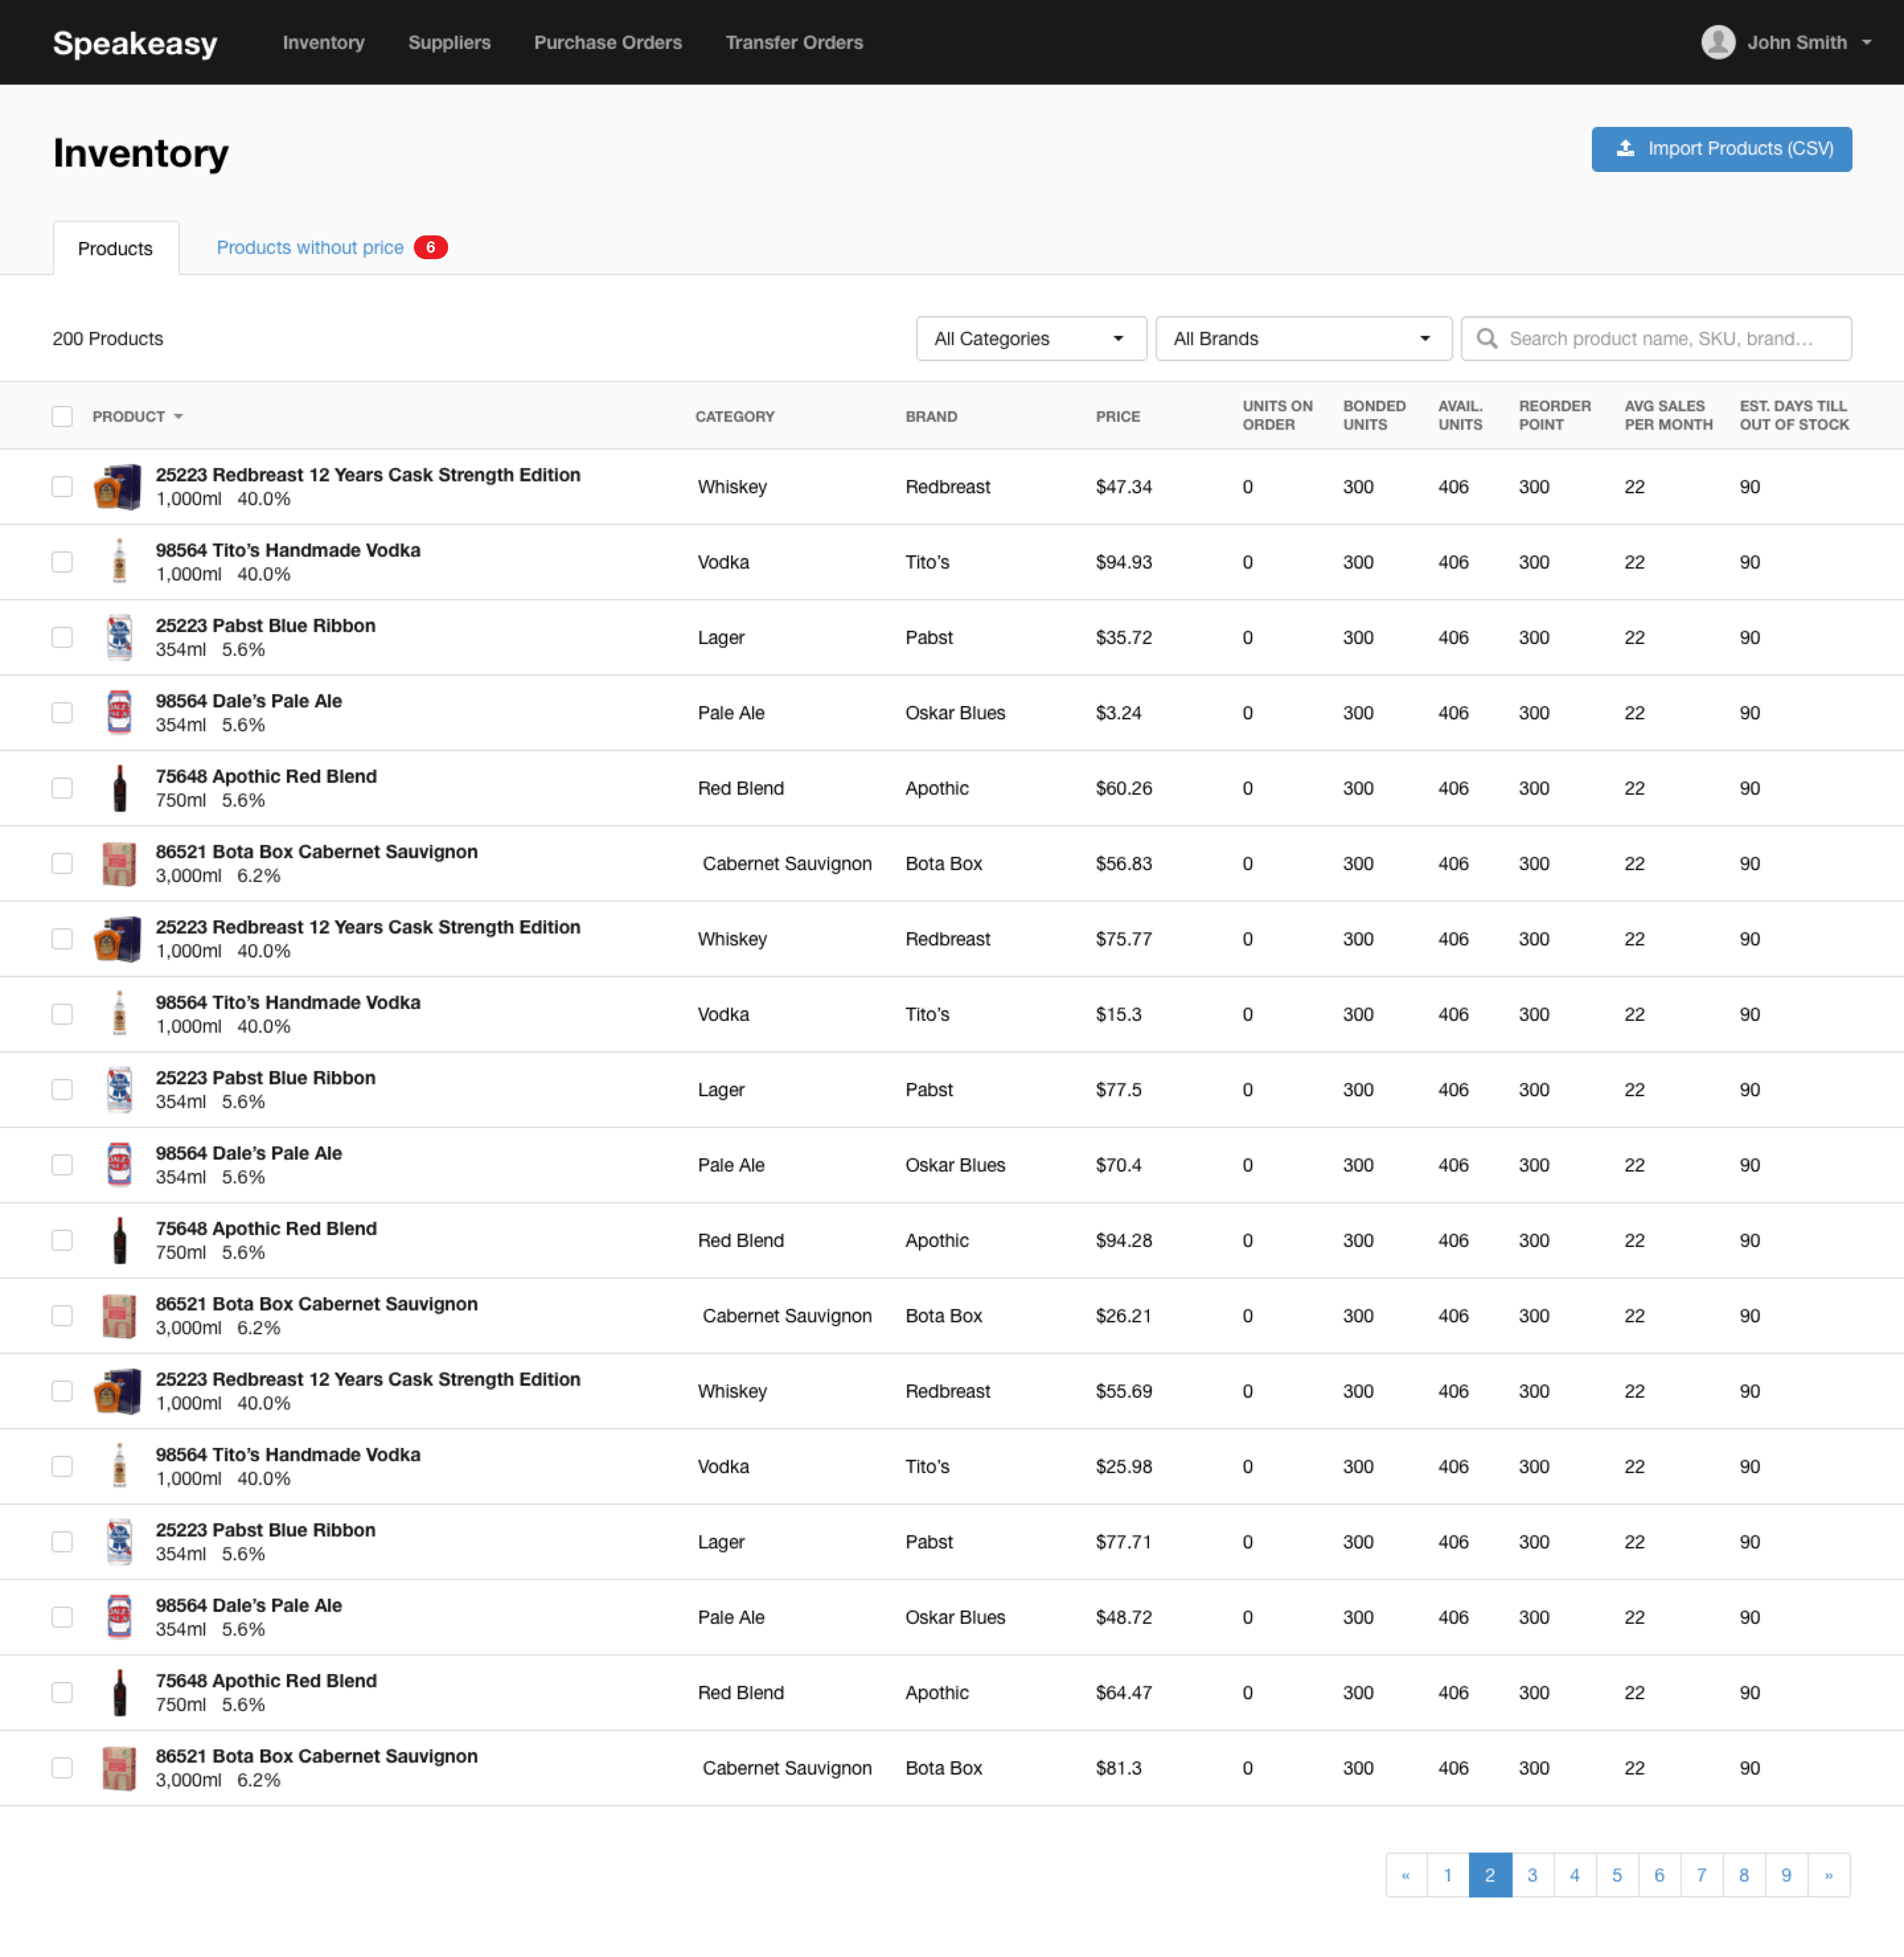Viewport: 1904px width, 1957px height.
Task: Click the Suppliers nav menu icon
Action: (449, 42)
